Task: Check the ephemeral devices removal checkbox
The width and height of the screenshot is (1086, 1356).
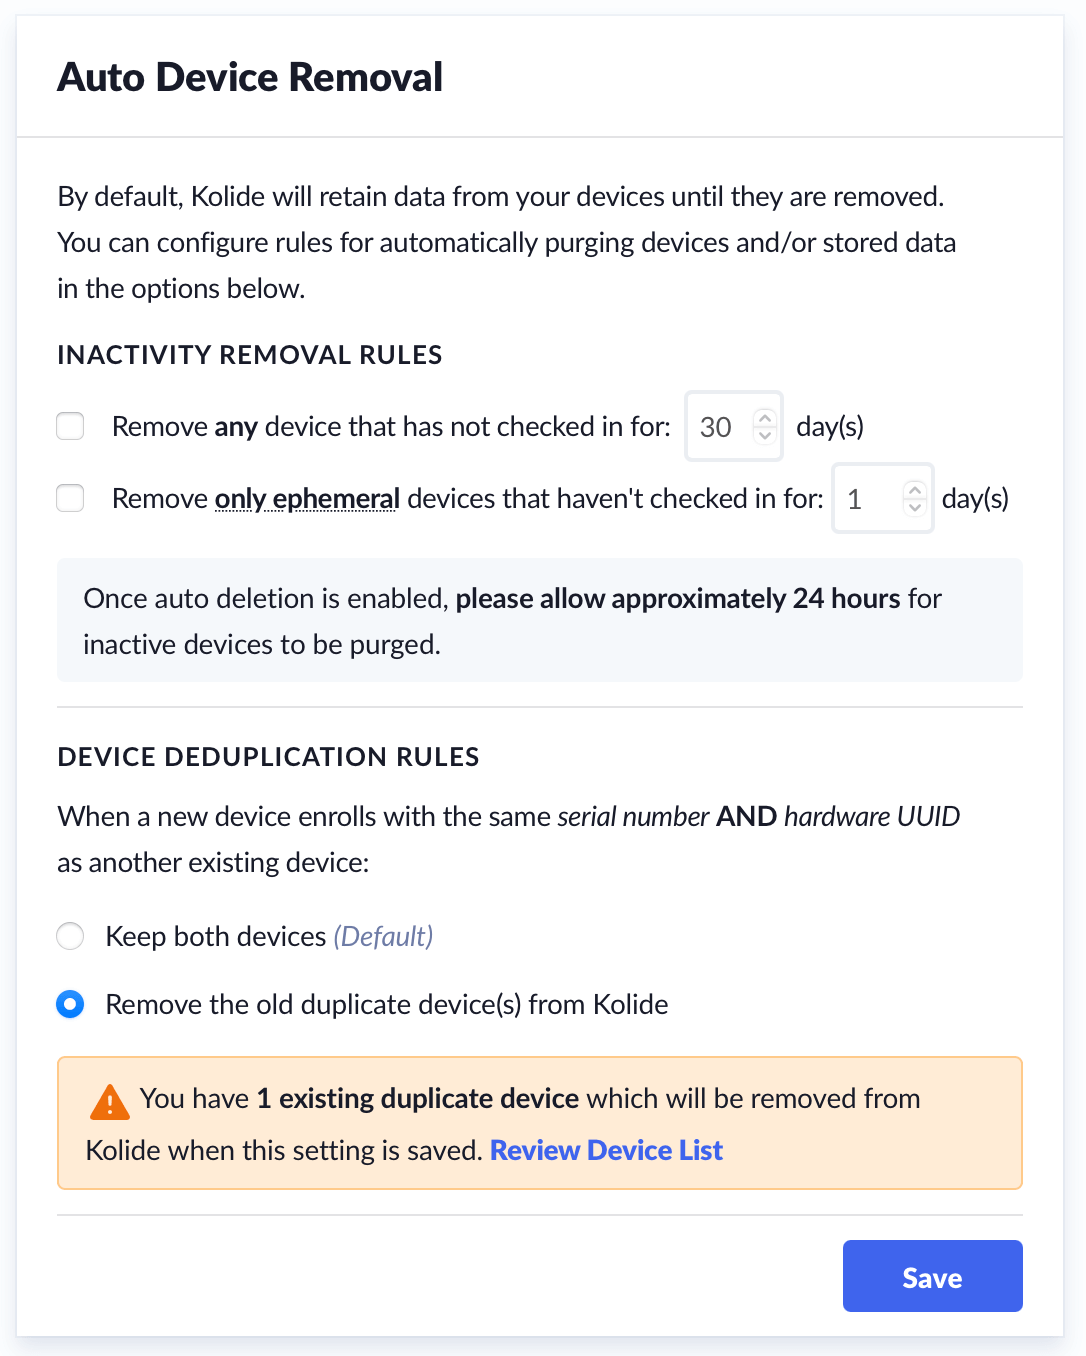Action: click(x=70, y=498)
